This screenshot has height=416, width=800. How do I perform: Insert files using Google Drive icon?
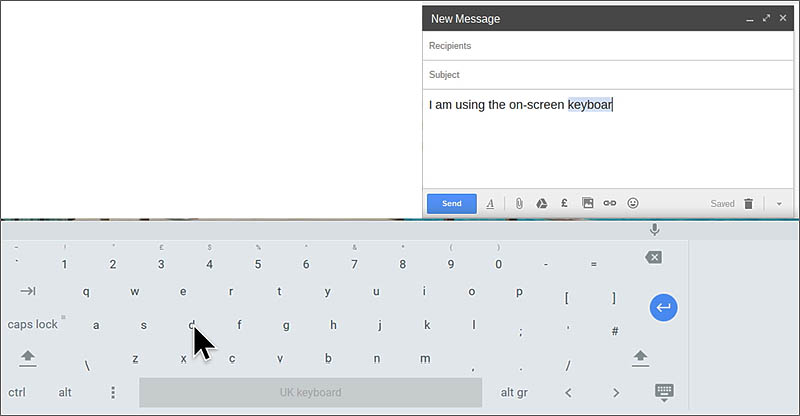click(541, 203)
